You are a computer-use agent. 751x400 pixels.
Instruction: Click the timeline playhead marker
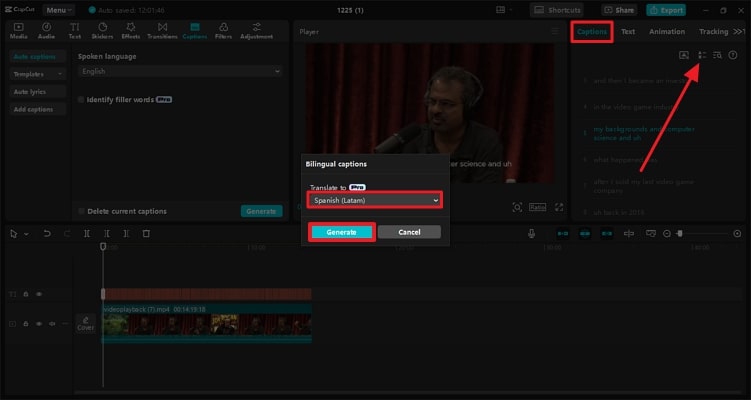coord(102,246)
